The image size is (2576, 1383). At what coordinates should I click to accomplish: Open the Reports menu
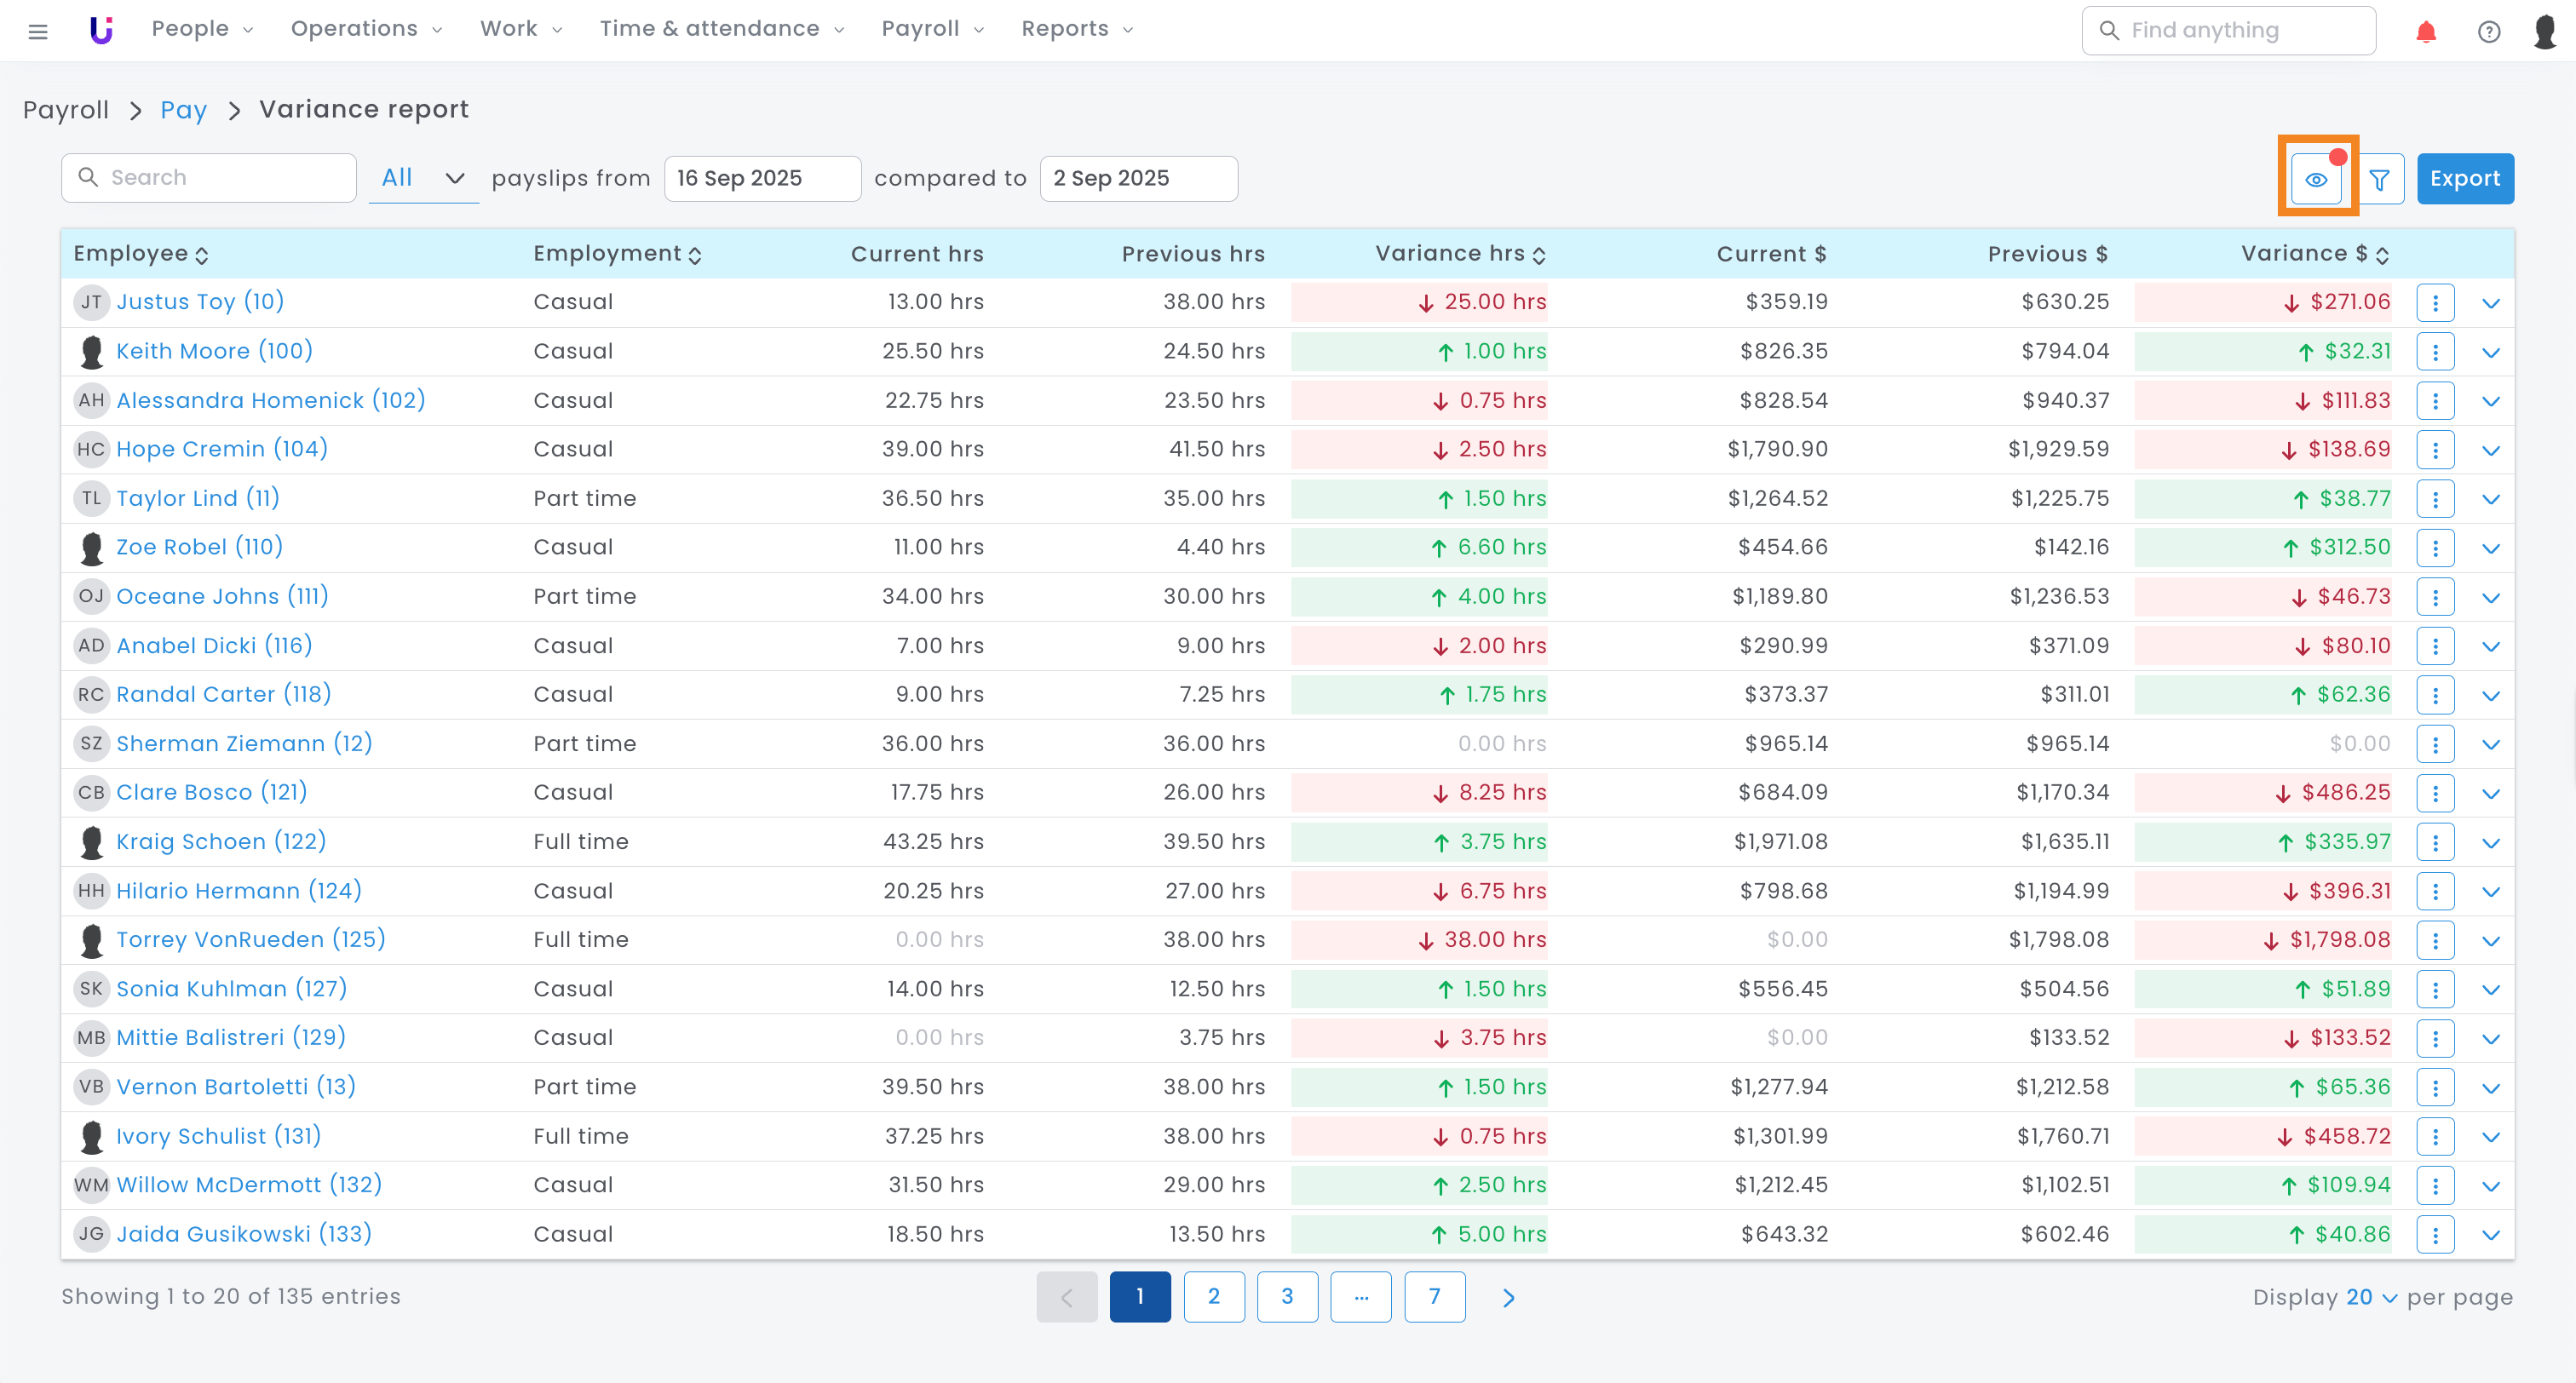pos(1076,29)
